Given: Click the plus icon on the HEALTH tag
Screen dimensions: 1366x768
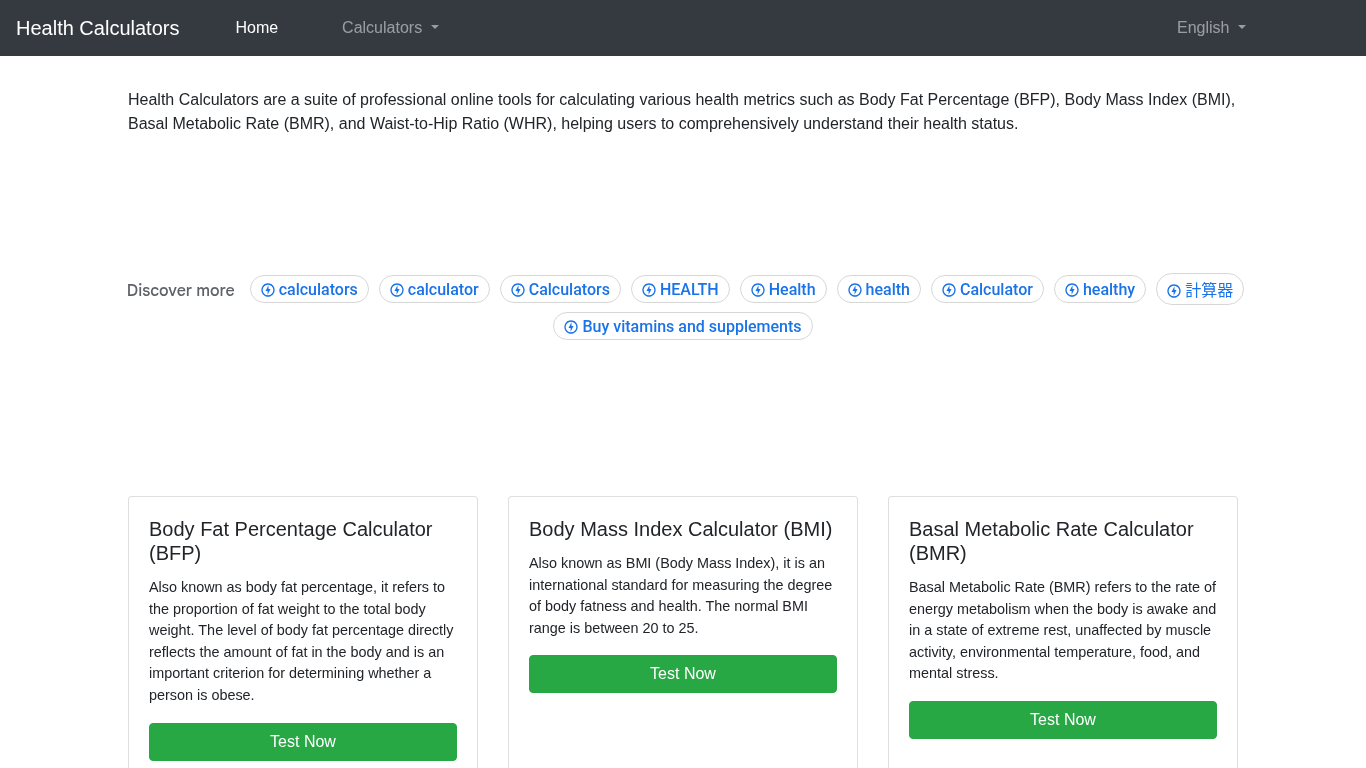Looking at the screenshot, I should (x=649, y=289).
